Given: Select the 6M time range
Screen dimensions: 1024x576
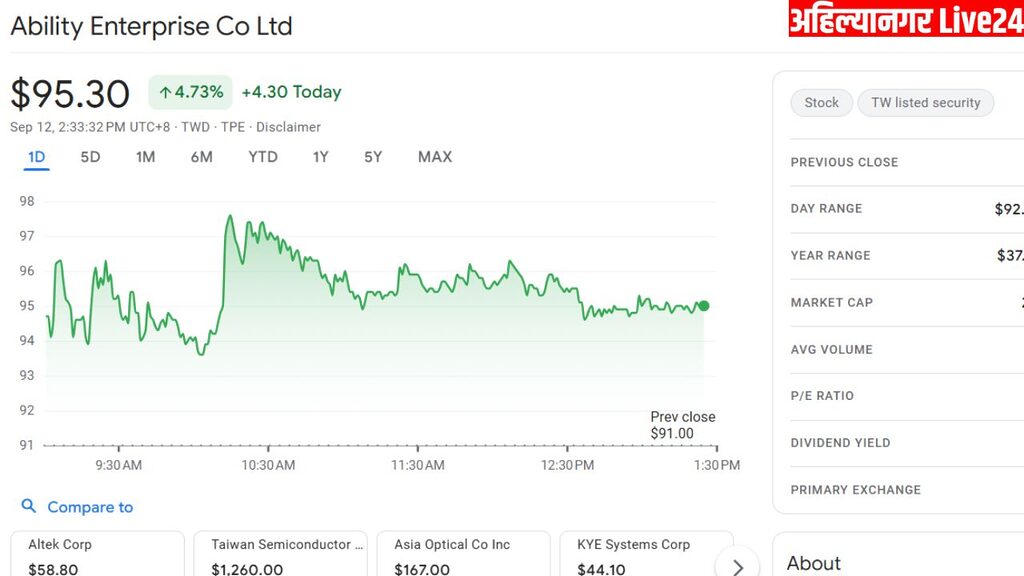Looking at the screenshot, I should pos(201,157).
